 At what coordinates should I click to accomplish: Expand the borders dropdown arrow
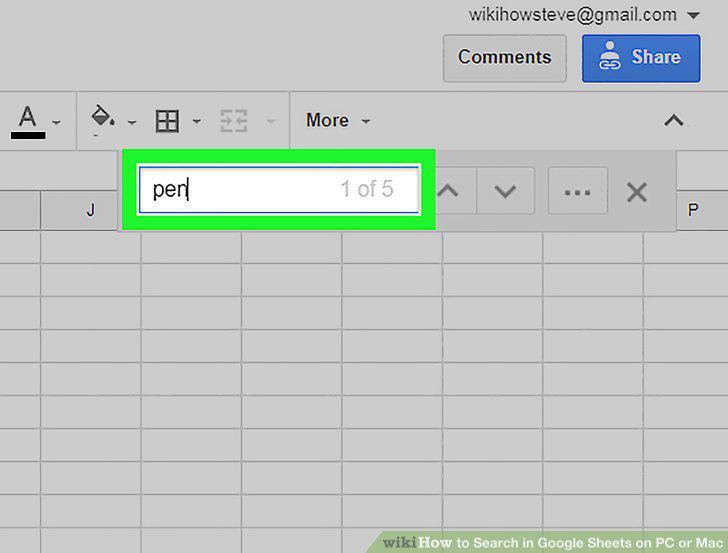point(197,122)
